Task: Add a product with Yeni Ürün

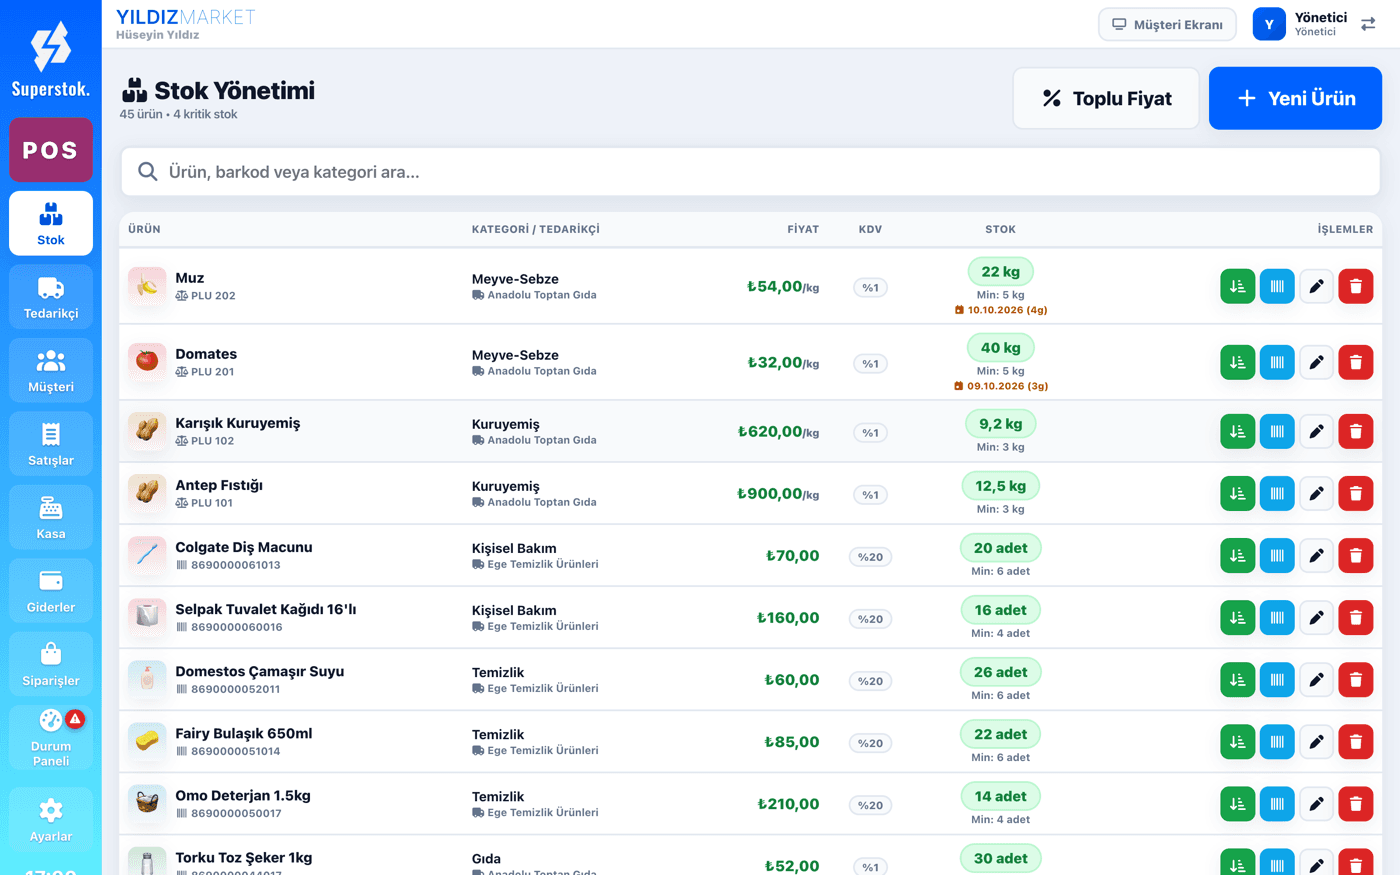Action: pyautogui.click(x=1295, y=98)
